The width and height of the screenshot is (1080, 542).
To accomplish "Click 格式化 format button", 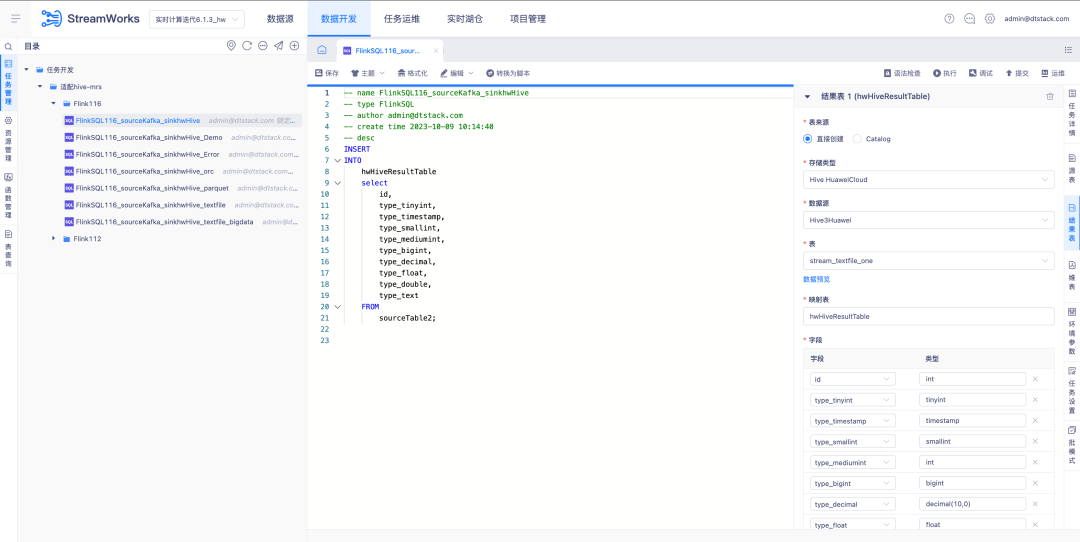I will (413, 72).
